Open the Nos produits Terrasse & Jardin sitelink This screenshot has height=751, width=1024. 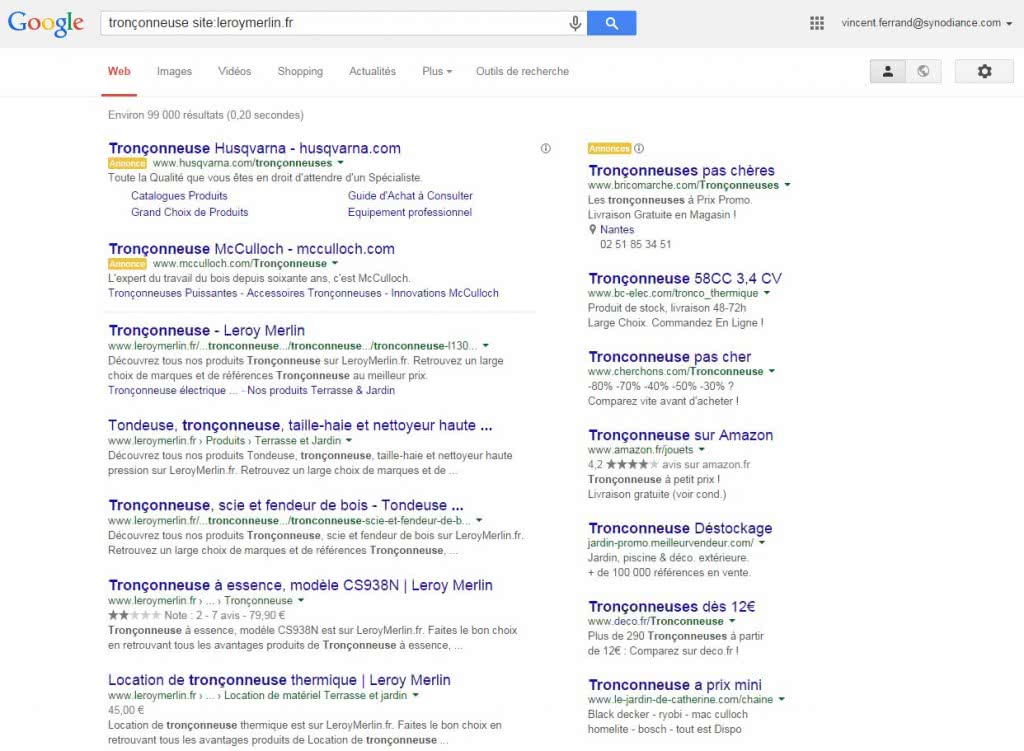[321, 391]
